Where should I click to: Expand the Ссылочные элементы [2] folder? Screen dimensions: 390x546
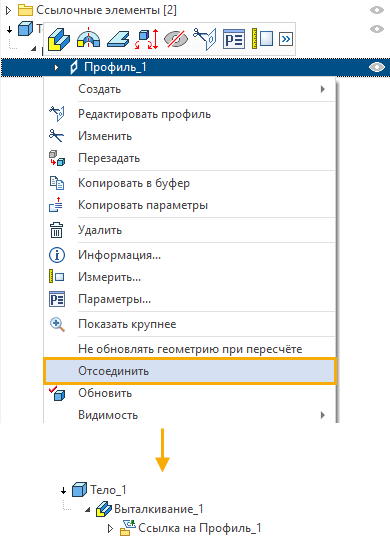click(x=9, y=10)
